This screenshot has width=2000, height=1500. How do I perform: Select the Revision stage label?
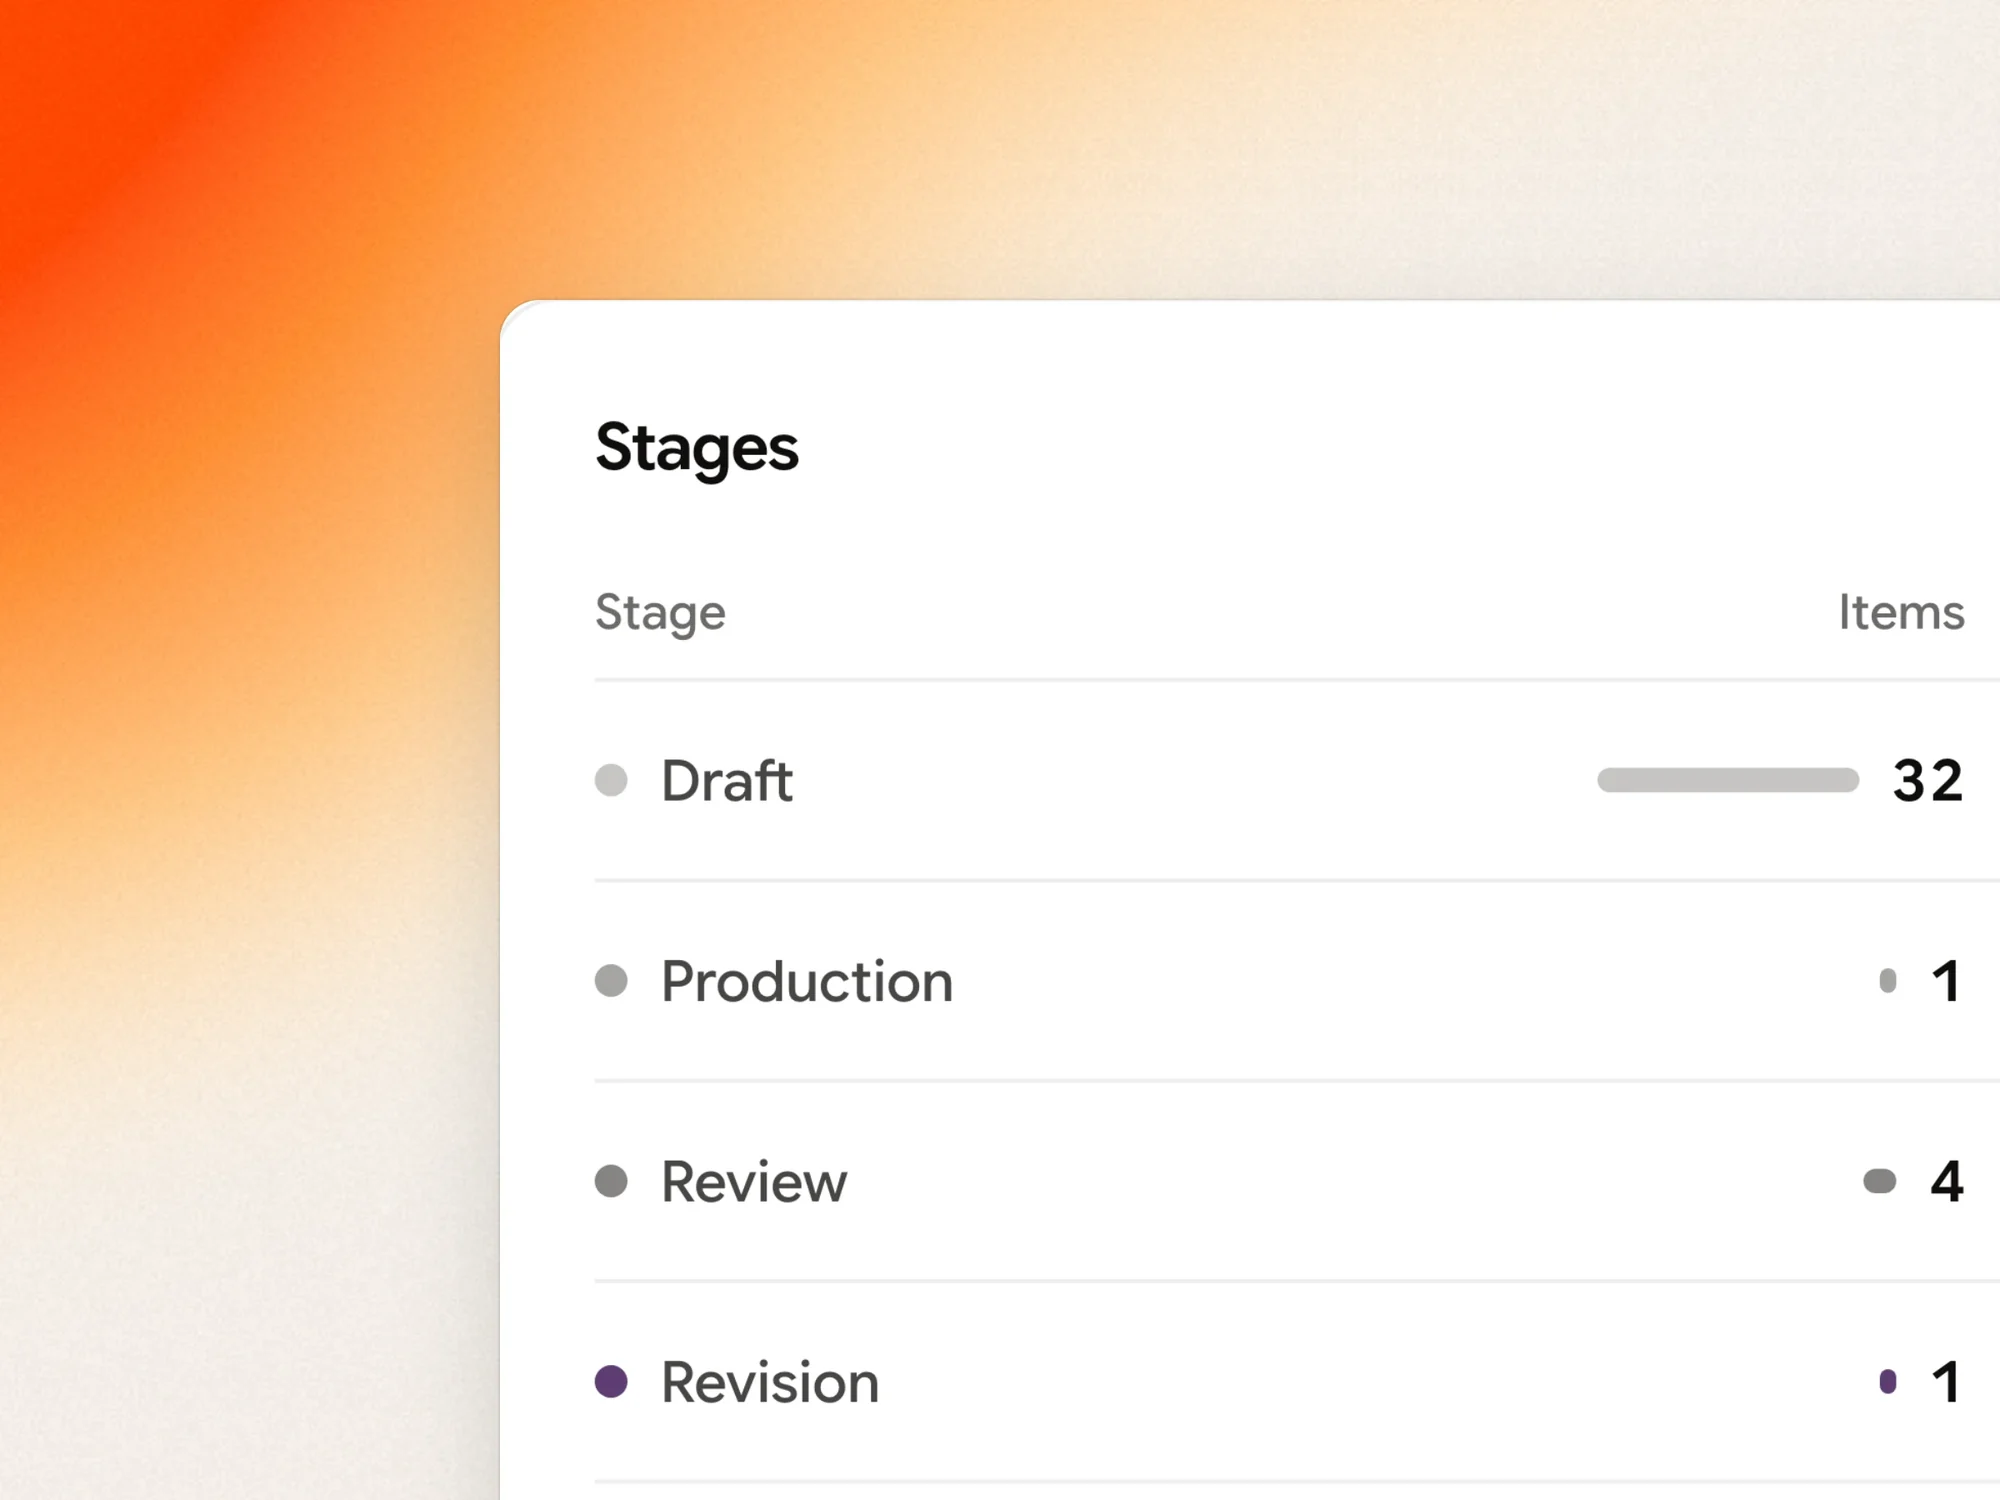770,1382
